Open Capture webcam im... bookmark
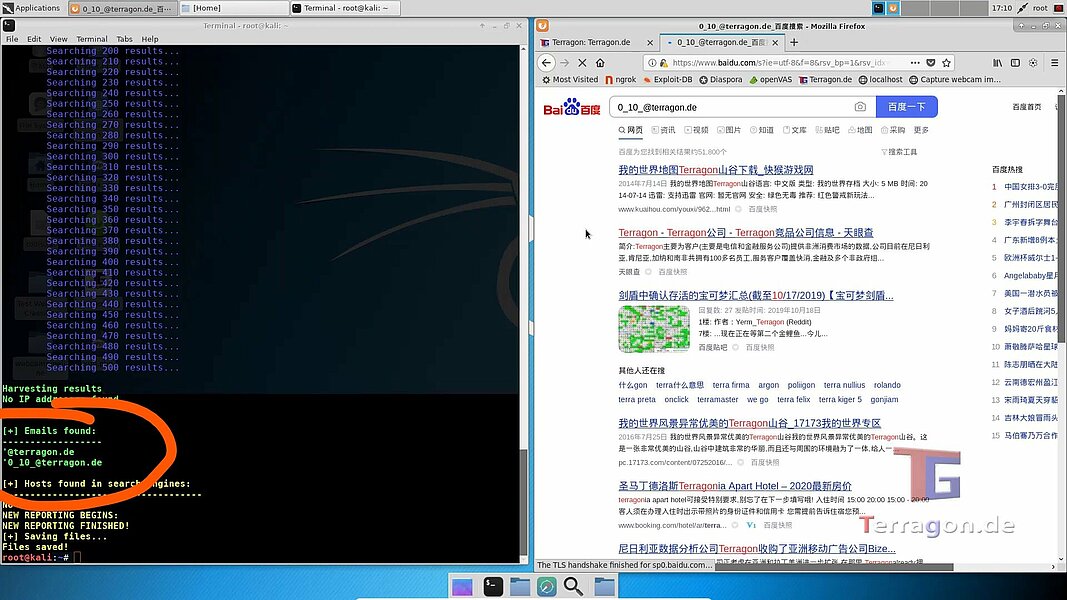Image resolution: width=1067 pixels, height=600 pixels. coord(955,80)
